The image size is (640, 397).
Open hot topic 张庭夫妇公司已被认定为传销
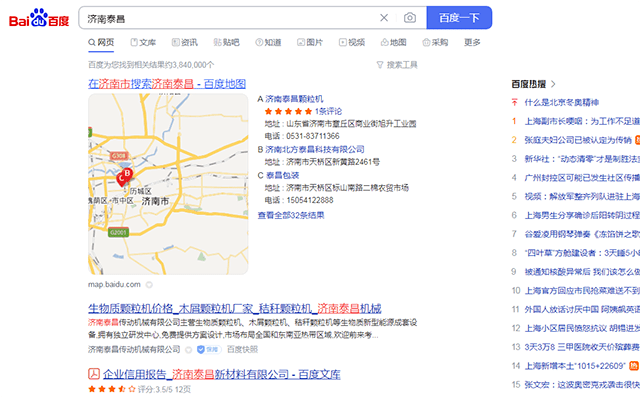tap(578, 140)
